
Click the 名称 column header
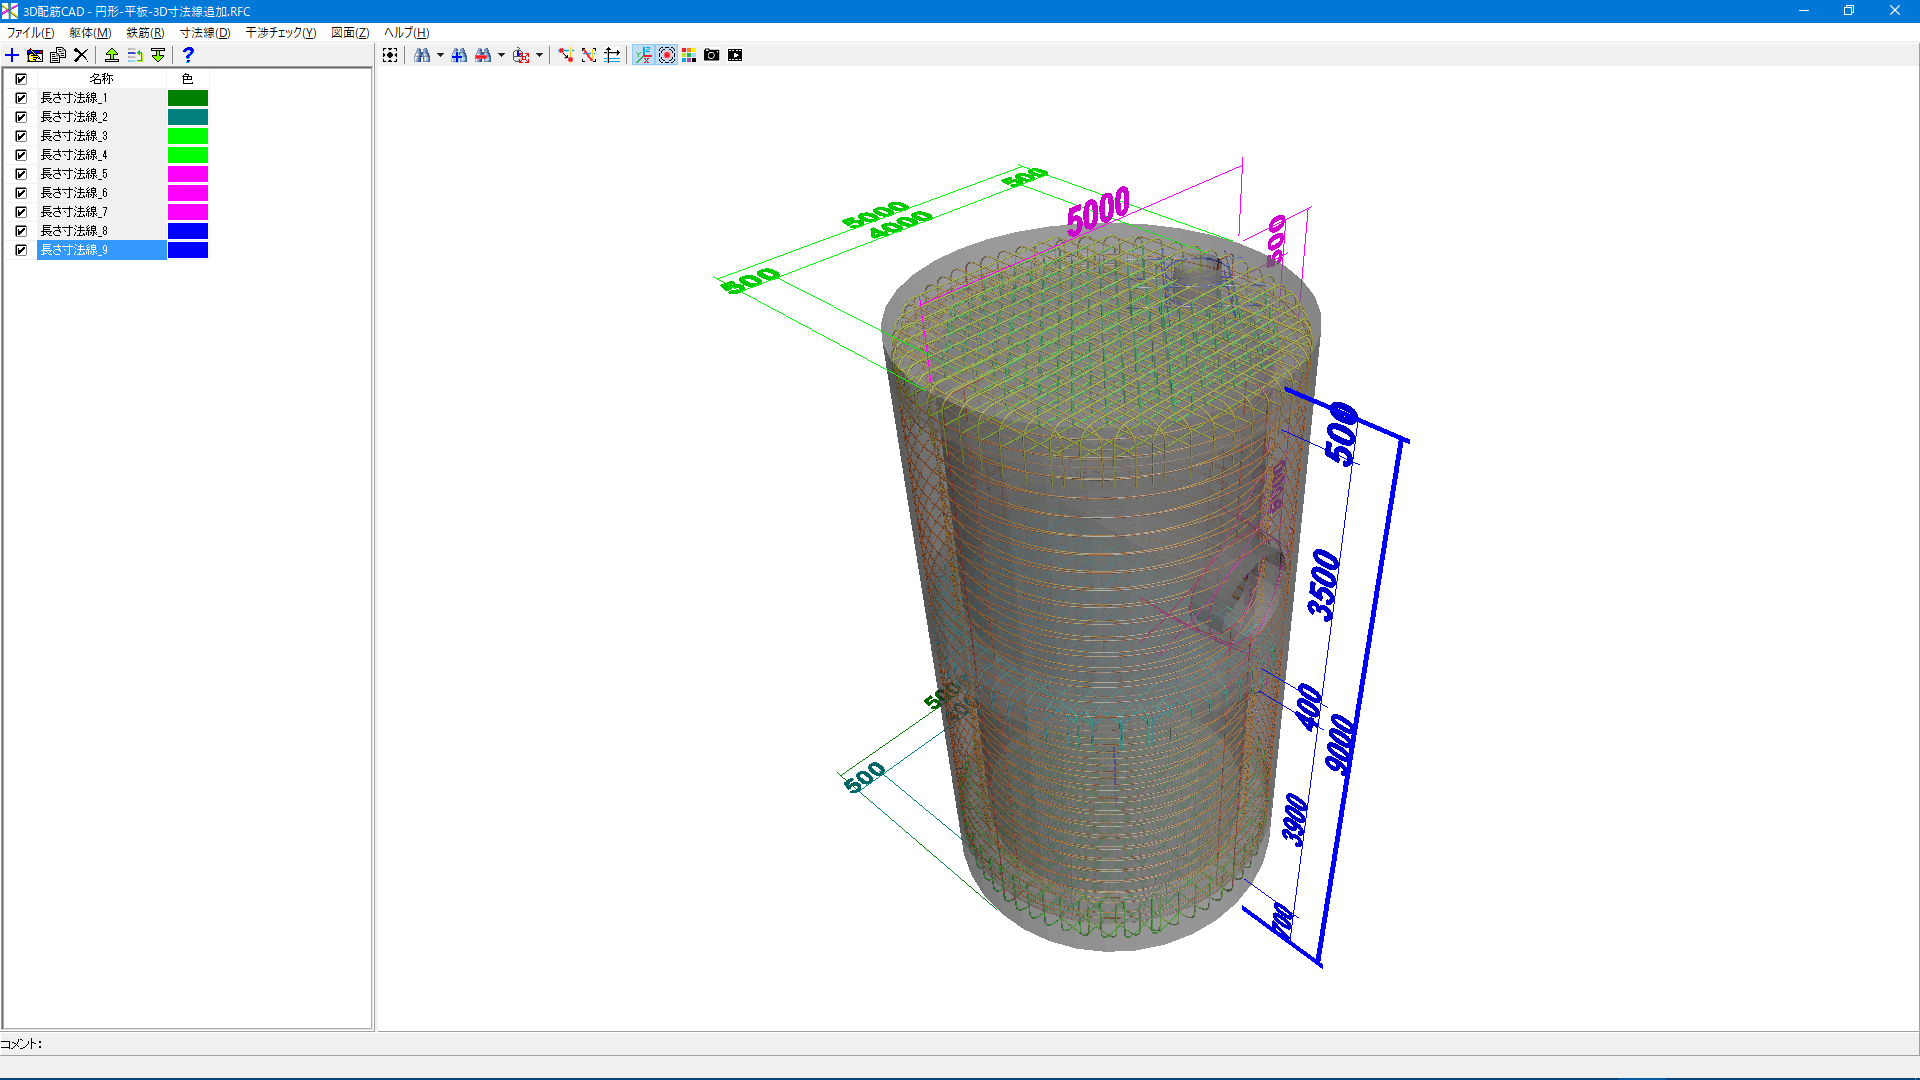click(101, 79)
